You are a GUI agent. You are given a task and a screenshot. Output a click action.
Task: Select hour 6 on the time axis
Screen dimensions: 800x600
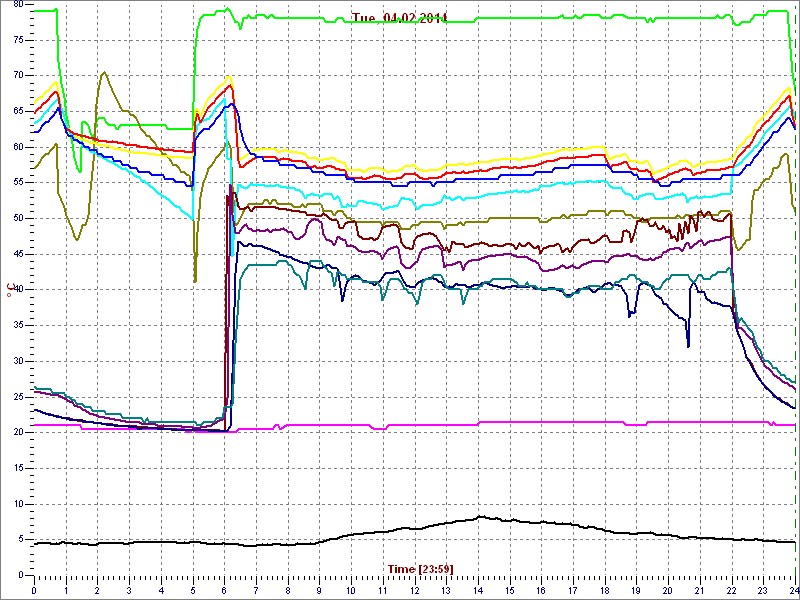[x=225, y=590]
